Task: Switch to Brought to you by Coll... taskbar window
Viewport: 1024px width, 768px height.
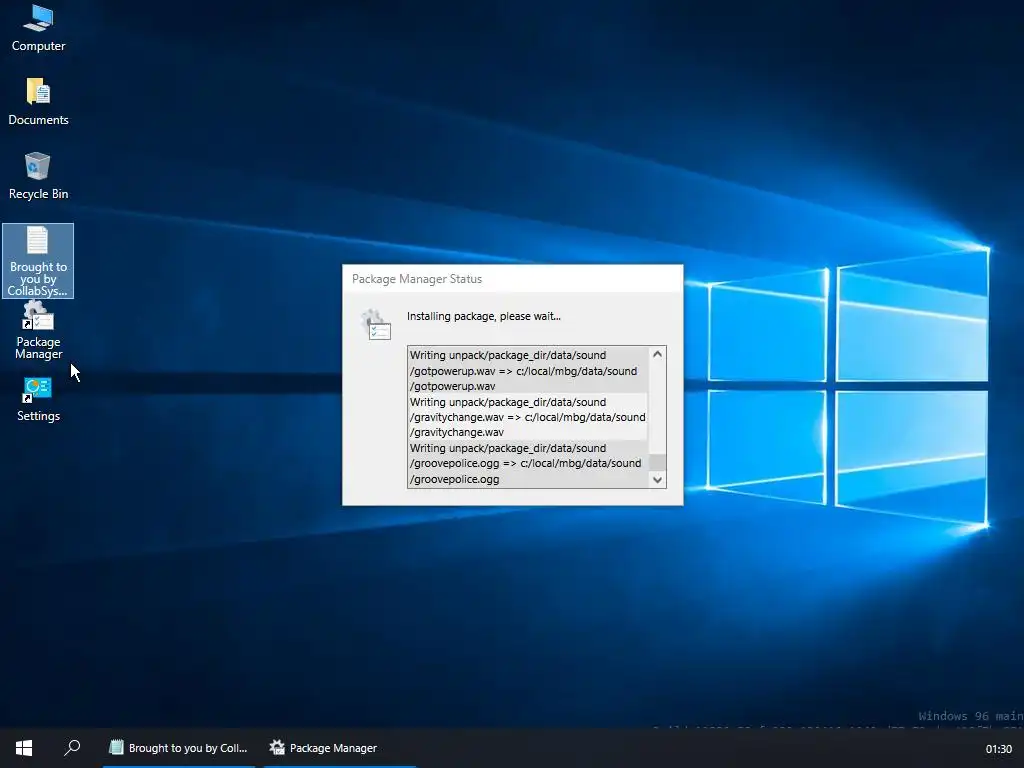Action: click(179, 748)
